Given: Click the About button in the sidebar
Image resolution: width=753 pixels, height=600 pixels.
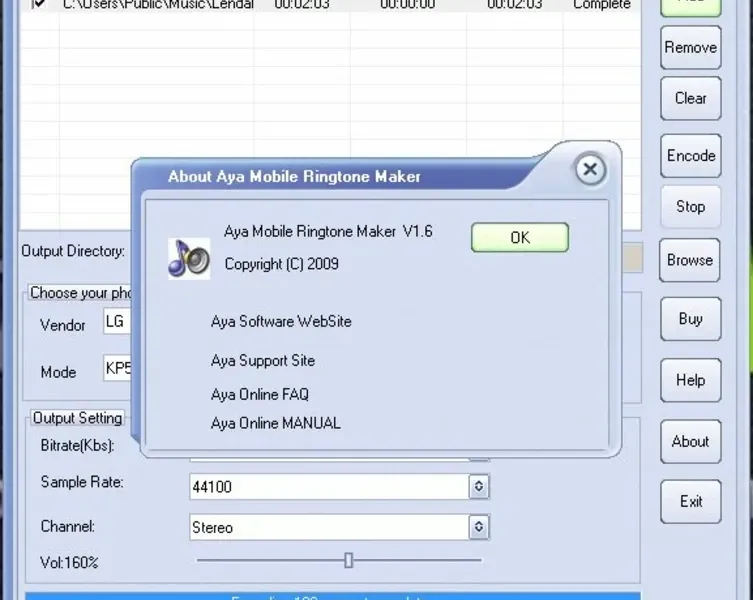Looking at the screenshot, I should pyautogui.click(x=691, y=441).
